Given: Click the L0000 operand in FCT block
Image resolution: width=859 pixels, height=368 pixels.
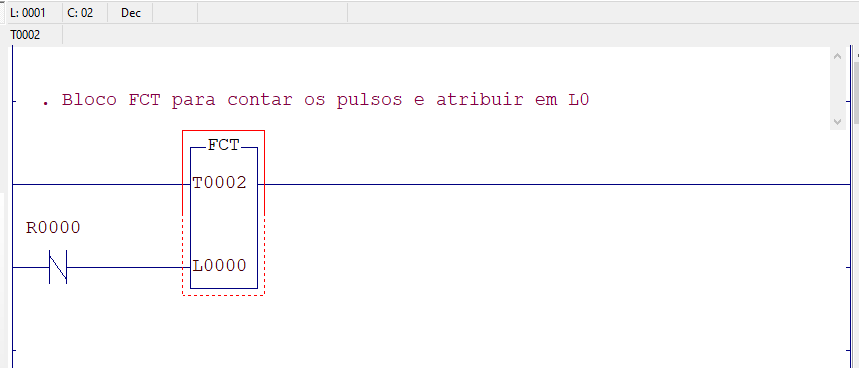Looking at the screenshot, I should 220,266.
